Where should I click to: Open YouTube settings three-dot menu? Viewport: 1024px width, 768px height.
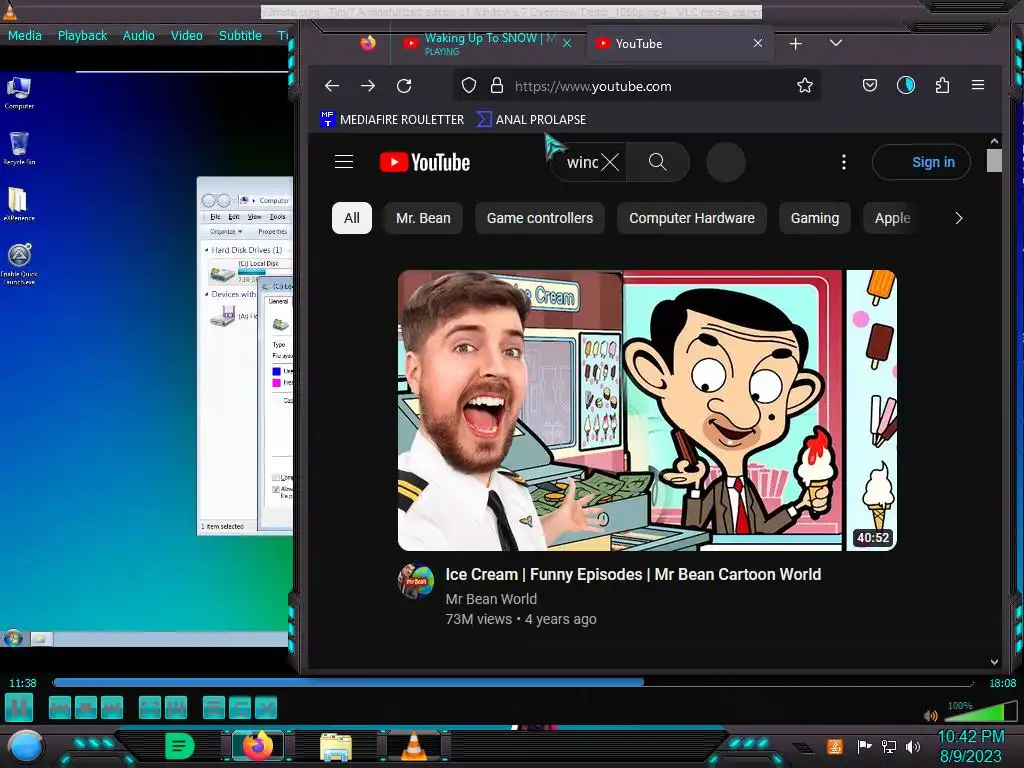pos(844,162)
